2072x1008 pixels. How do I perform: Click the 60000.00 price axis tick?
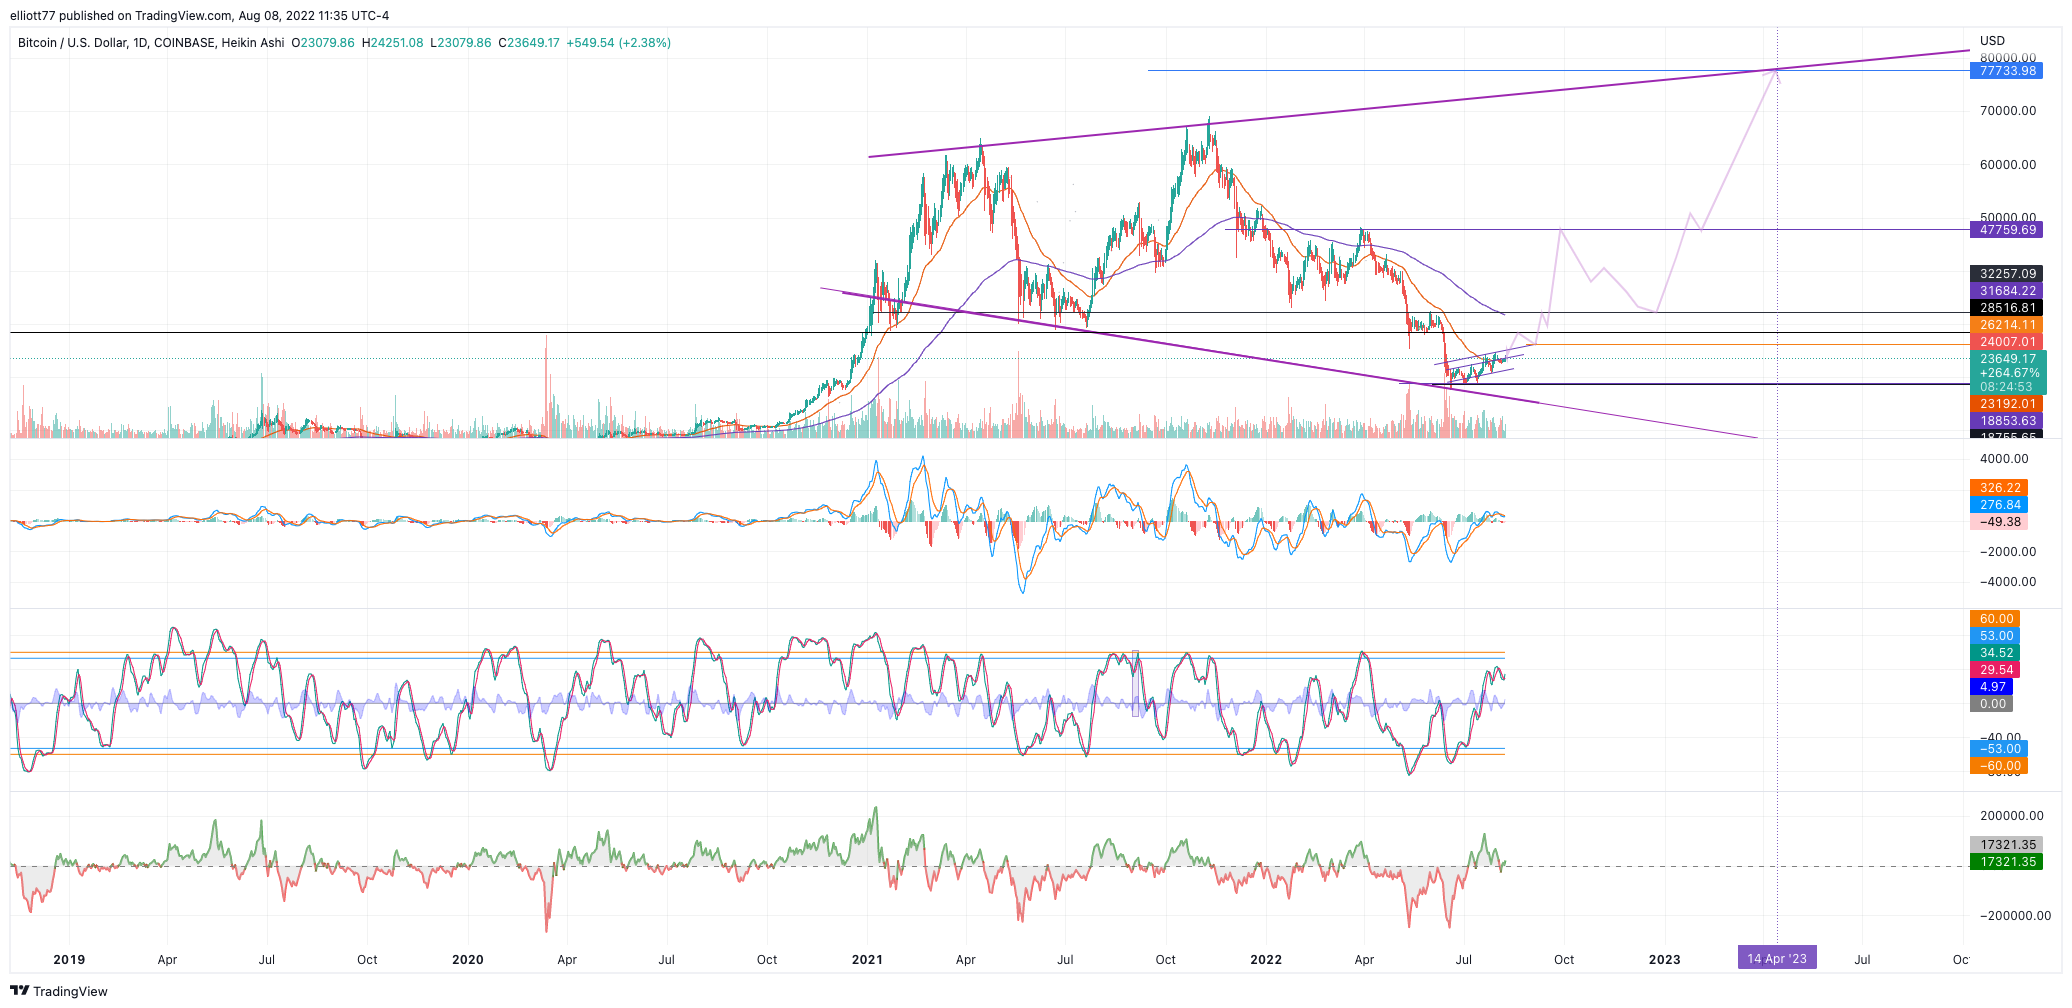[x=2007, y=165]
